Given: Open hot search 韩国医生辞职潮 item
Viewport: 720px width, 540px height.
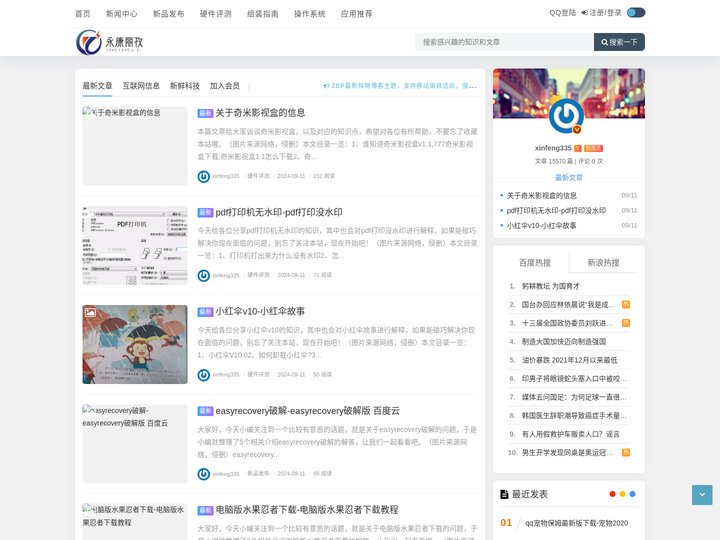Looking at the screenshot, I should [574, 416].
